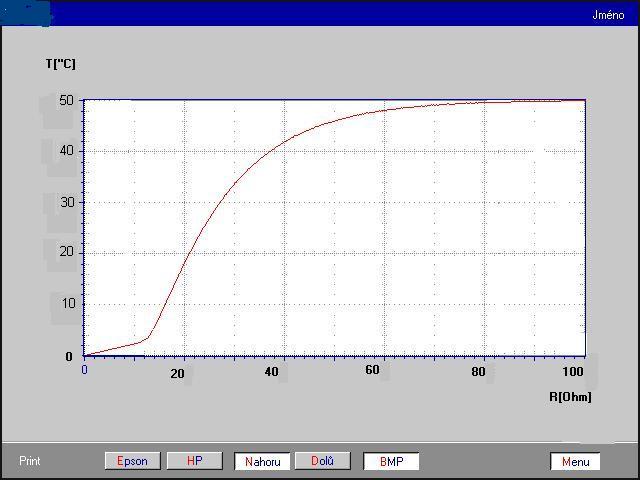Click the Print label in the bottom bar

pyautogui.click(x=30, y=461)
